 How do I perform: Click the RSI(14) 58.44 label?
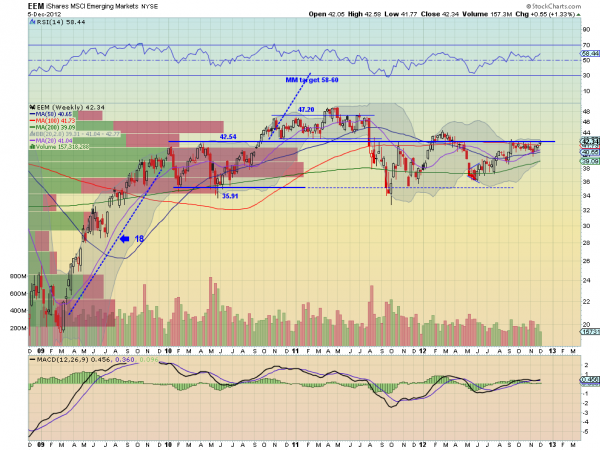pos(60,22)
